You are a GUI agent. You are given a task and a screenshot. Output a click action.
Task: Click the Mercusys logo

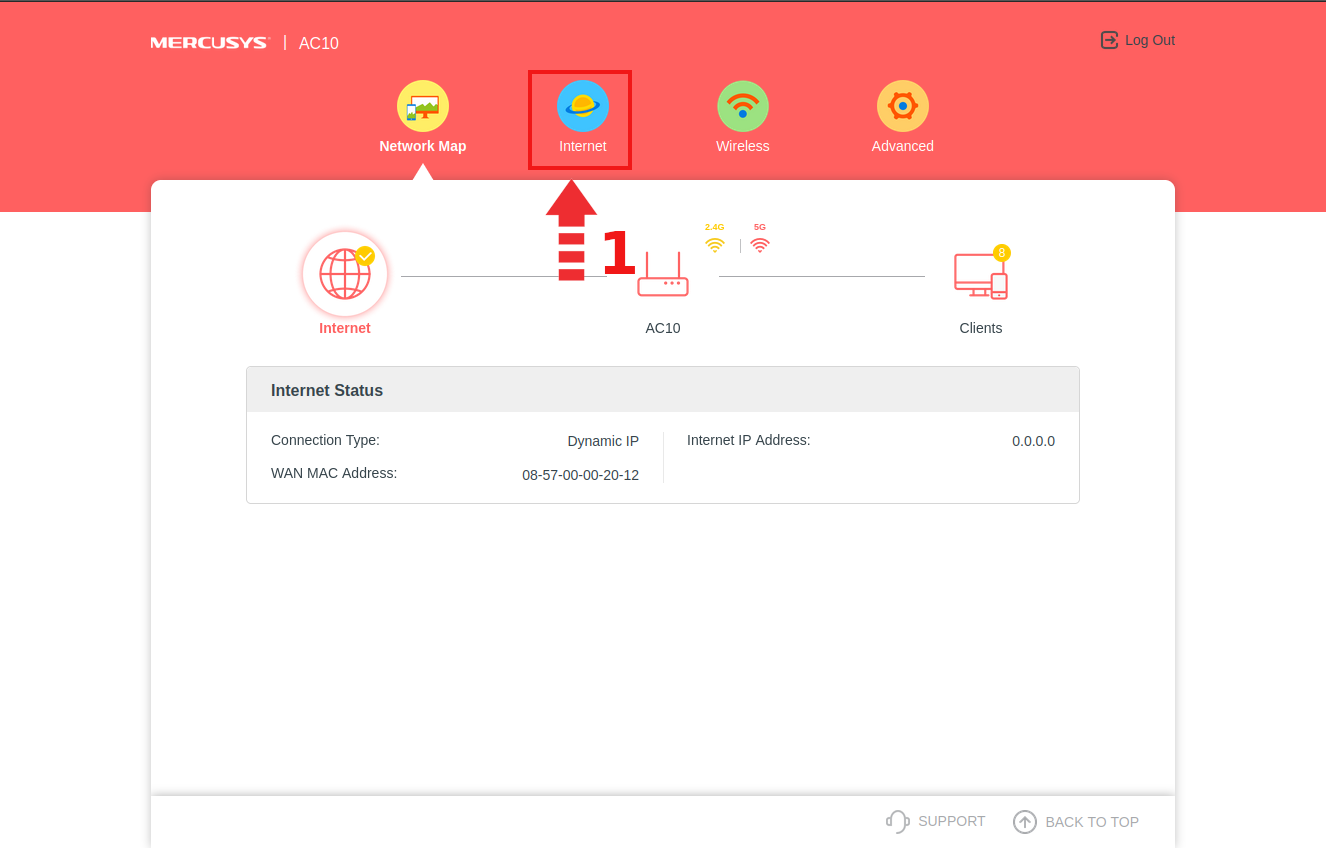[x=210, y=43]
